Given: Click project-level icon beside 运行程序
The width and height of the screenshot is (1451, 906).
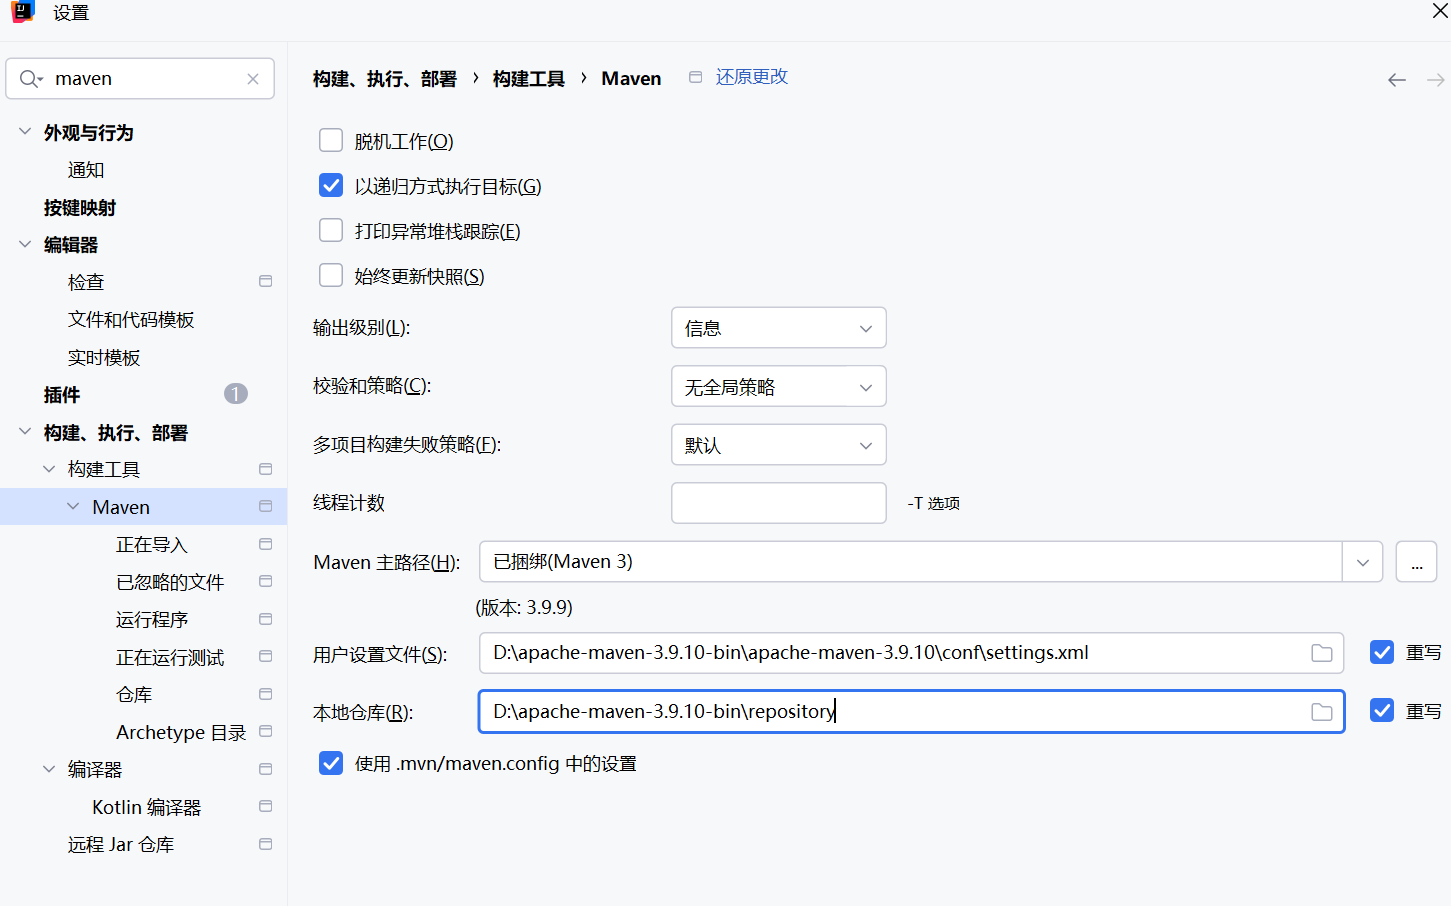Looking at the screenshot, I should [265, 619].
